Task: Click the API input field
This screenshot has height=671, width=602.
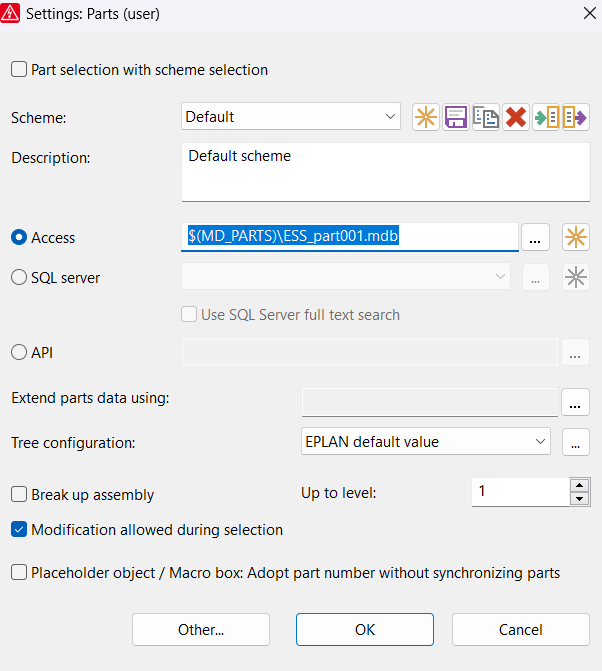Action: coord(370,352)
